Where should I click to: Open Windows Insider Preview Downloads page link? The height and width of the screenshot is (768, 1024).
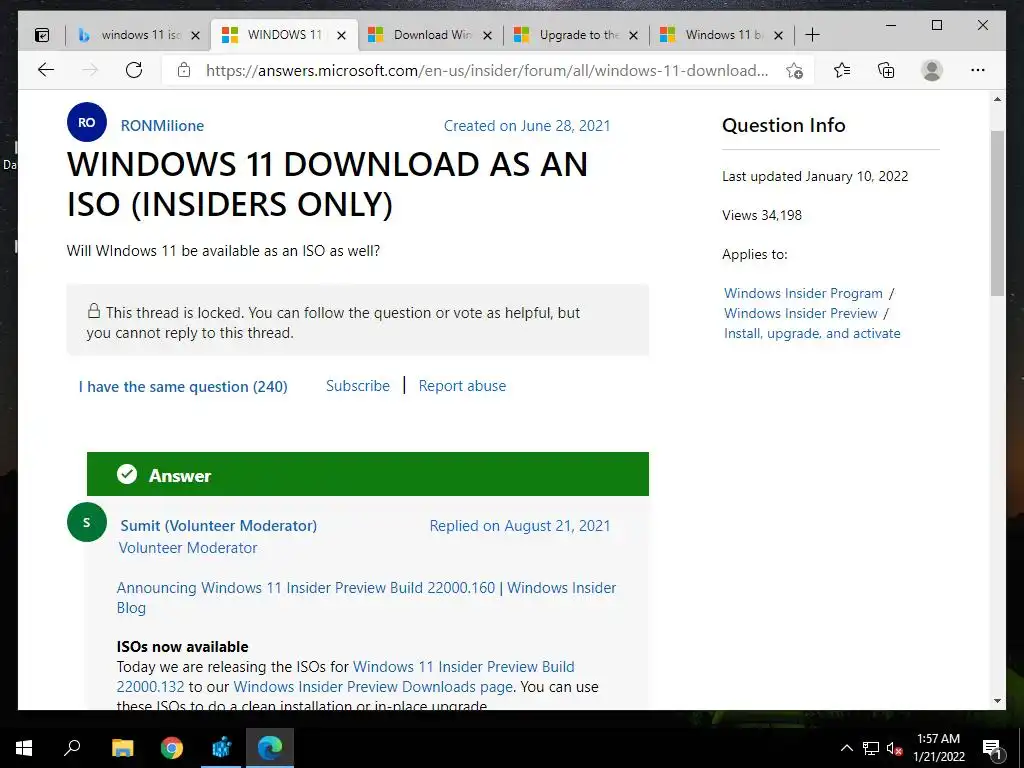click(373, 687)
